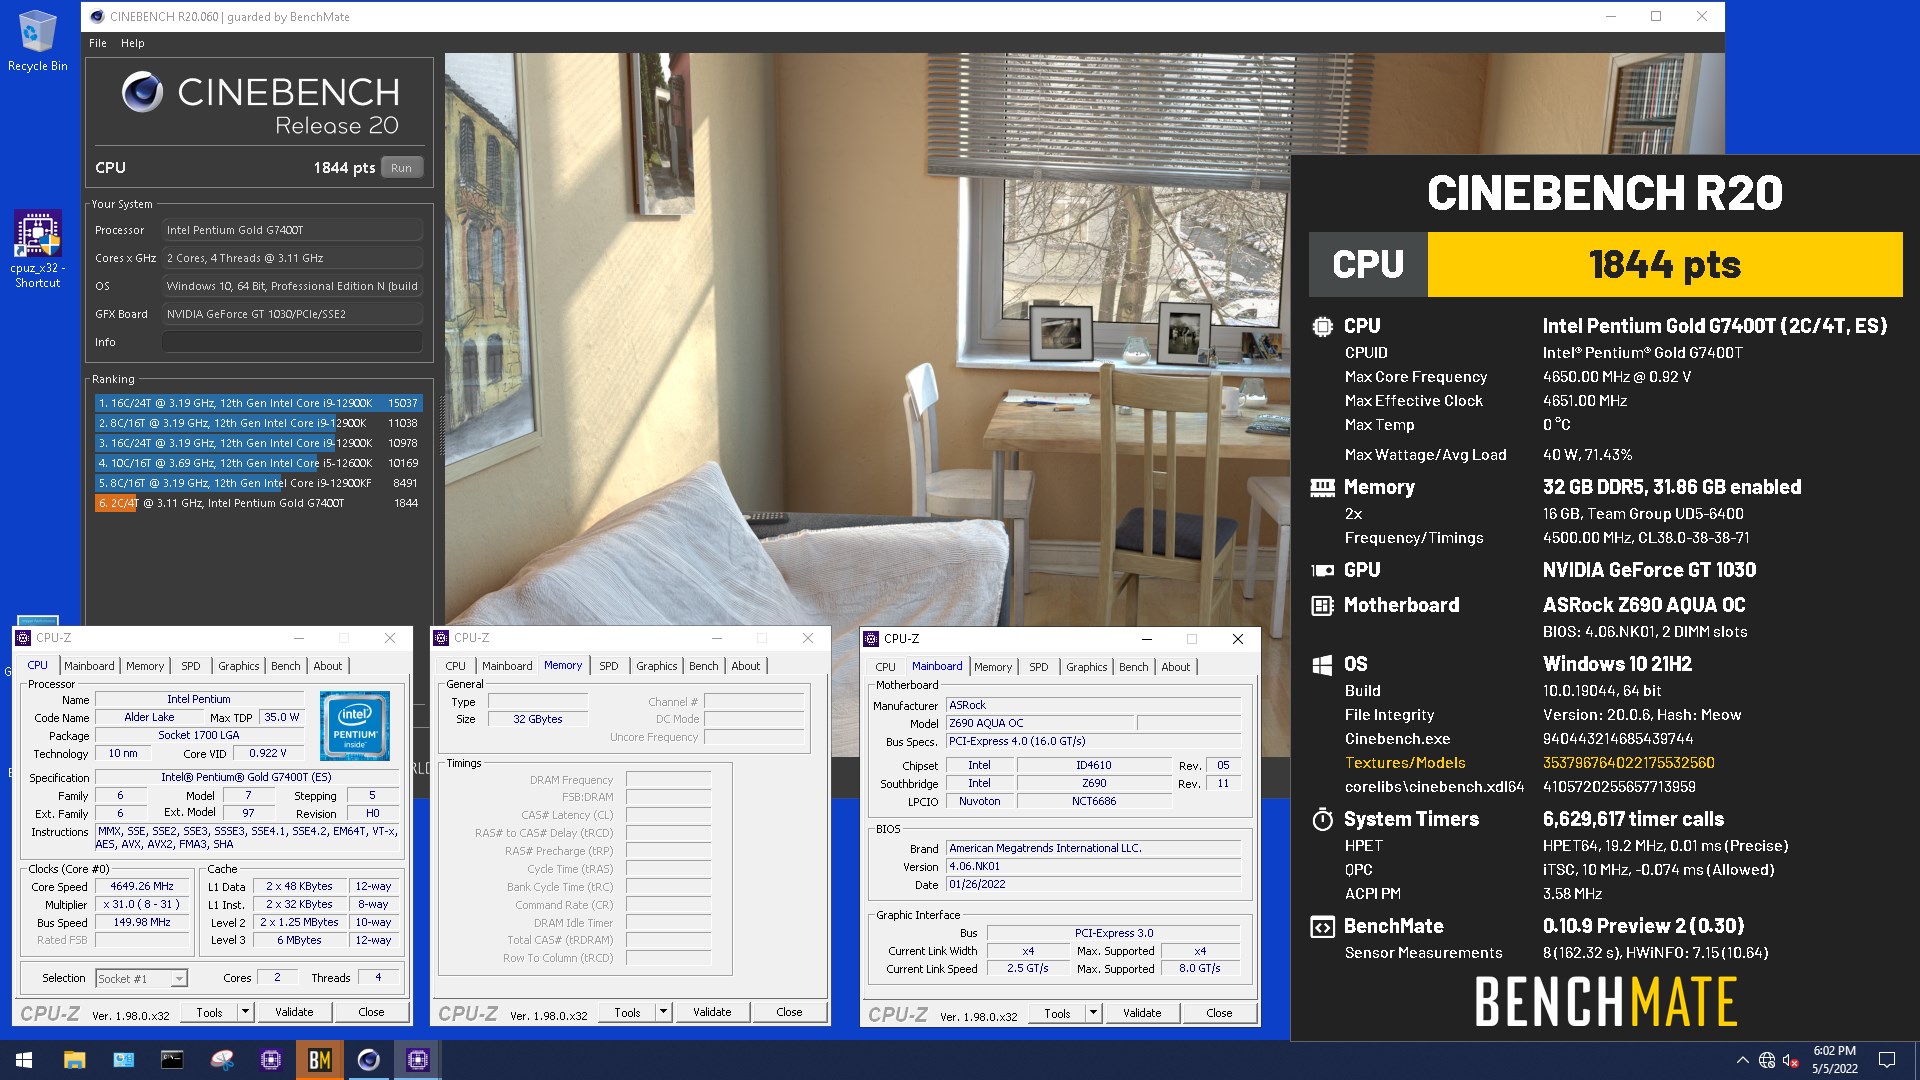Open the Bench tab in the CPU-Z CPU window
1920x1080 pixels.
click(x=286, y=666)
